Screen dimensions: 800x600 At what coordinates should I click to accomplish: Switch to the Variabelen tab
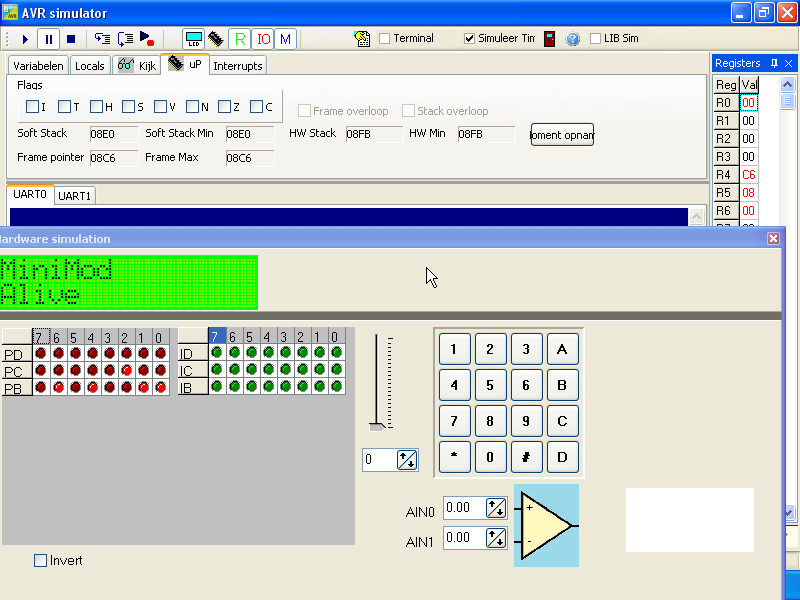[x=39, y=66]
